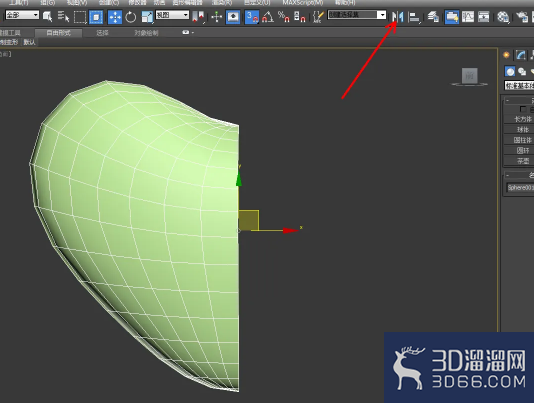Viewport: 534px width, 403px height.
Task: Select the Geometry category sphere icon
Action: tap(510, 71)
